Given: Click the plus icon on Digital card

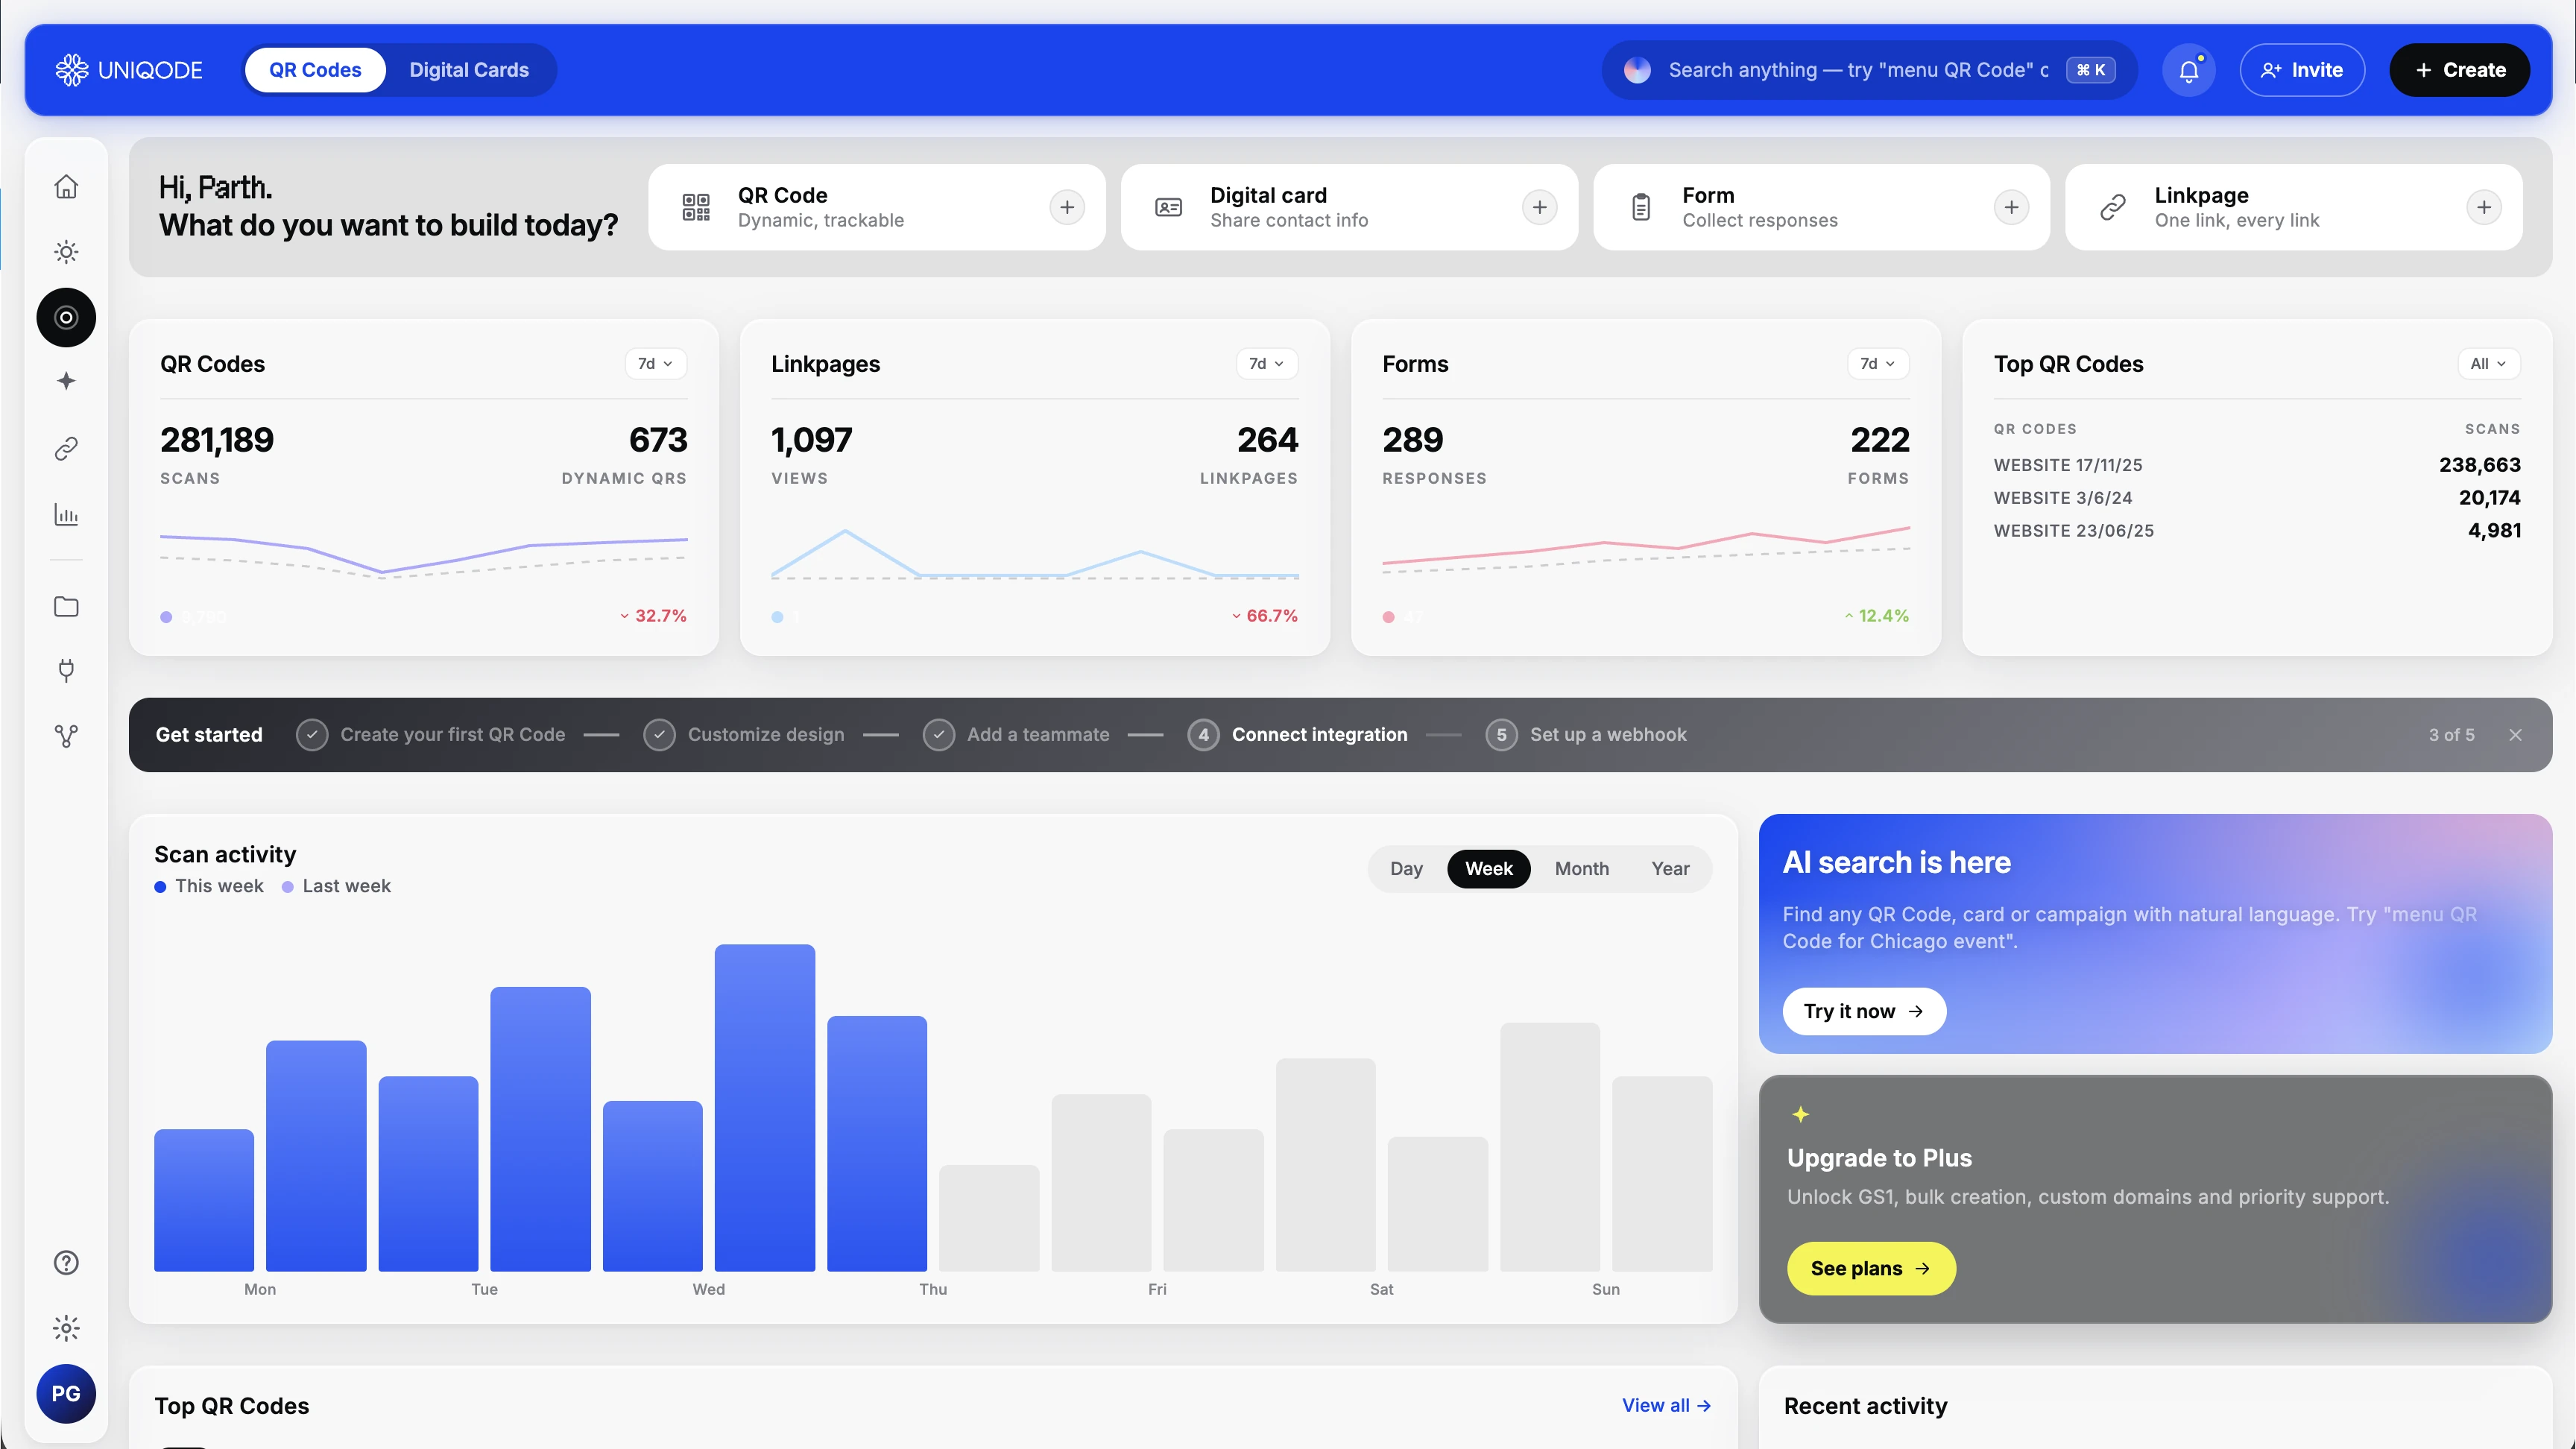Looking at the screenshot, I should coord(1539,207).
